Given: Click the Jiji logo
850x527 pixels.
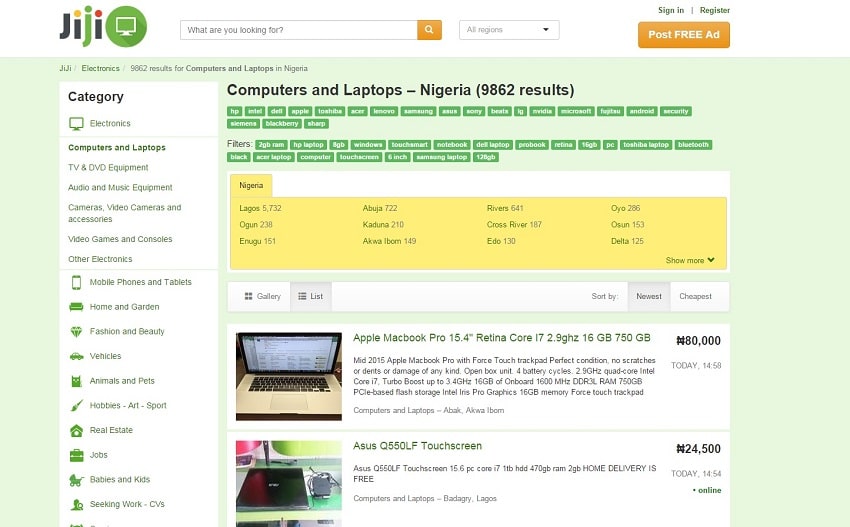Looking at the screenshot, I should (103, 26).
